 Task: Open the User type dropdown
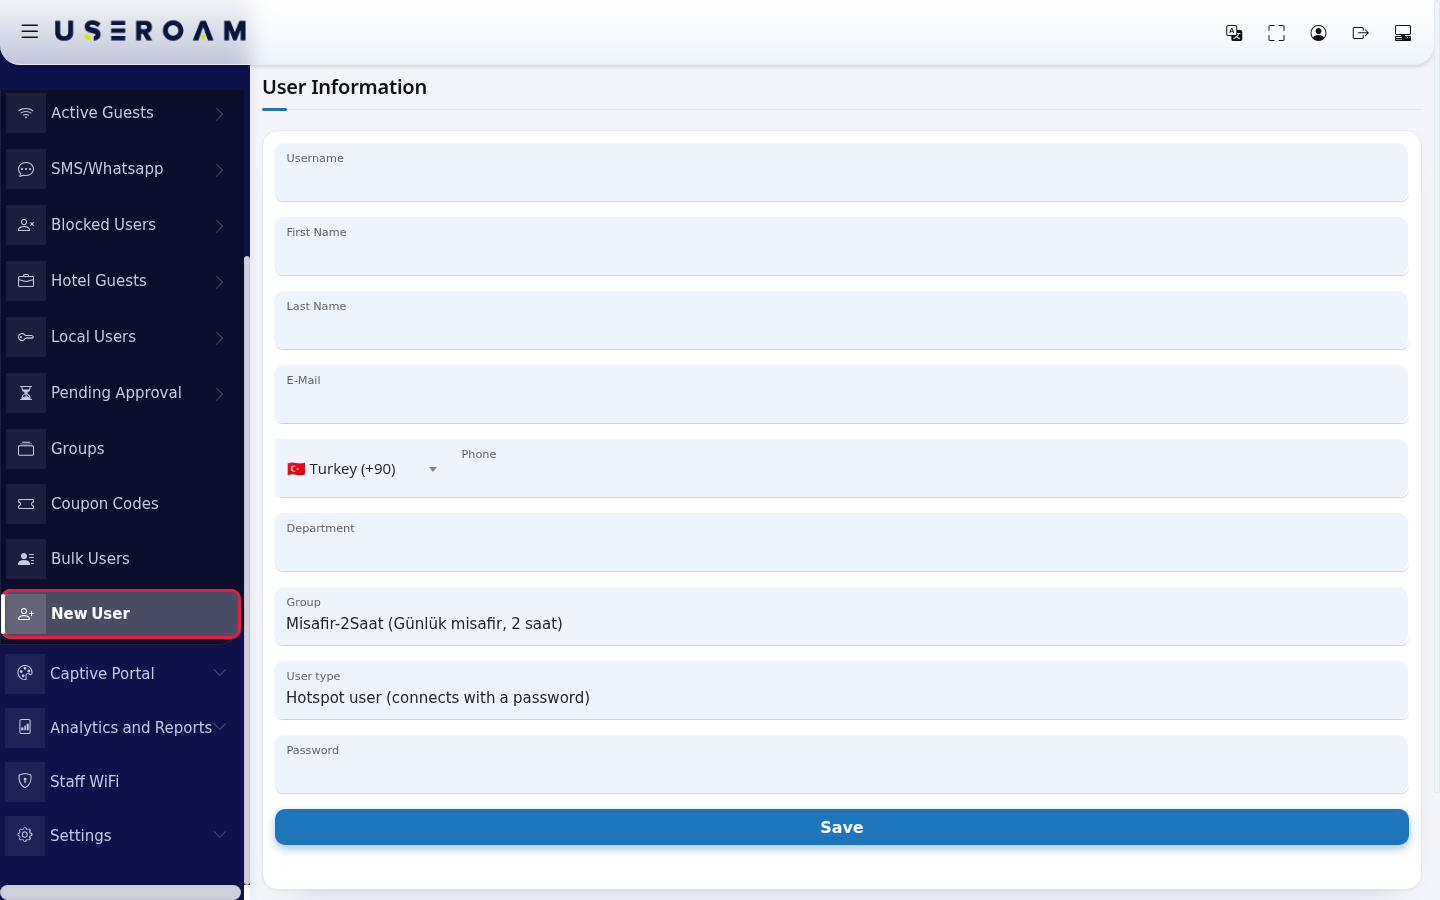[841, 690]
